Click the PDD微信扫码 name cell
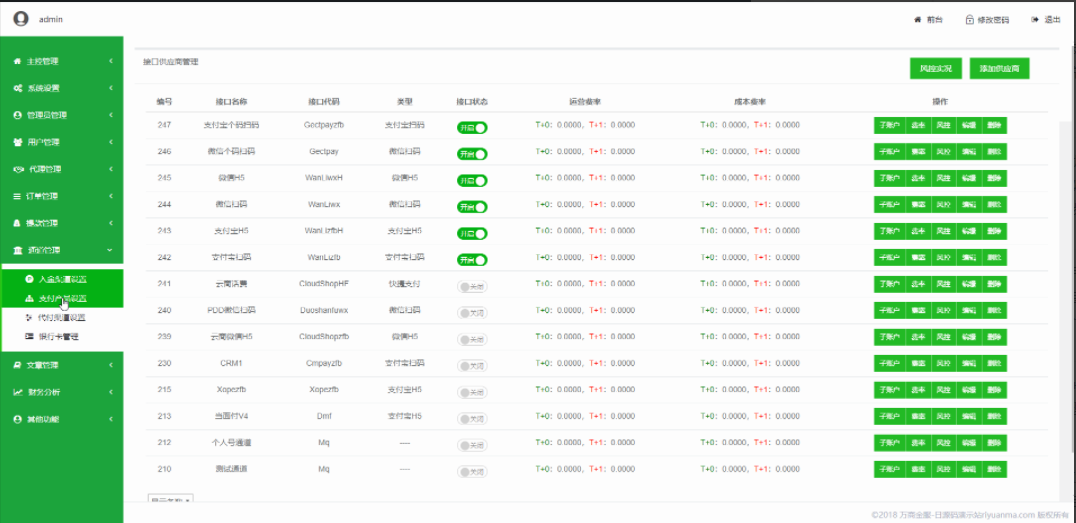This screenshot has height=523, width=1076. [231, 310]
